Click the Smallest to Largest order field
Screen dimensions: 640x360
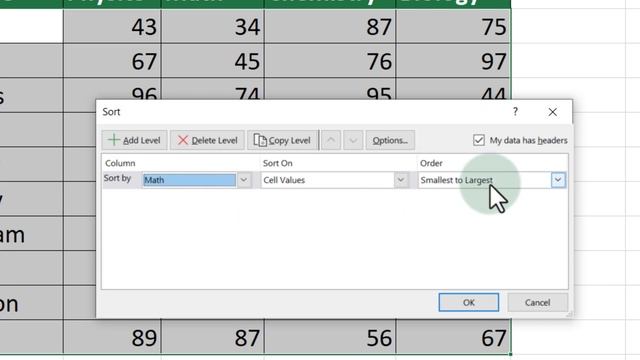[484, 180]
